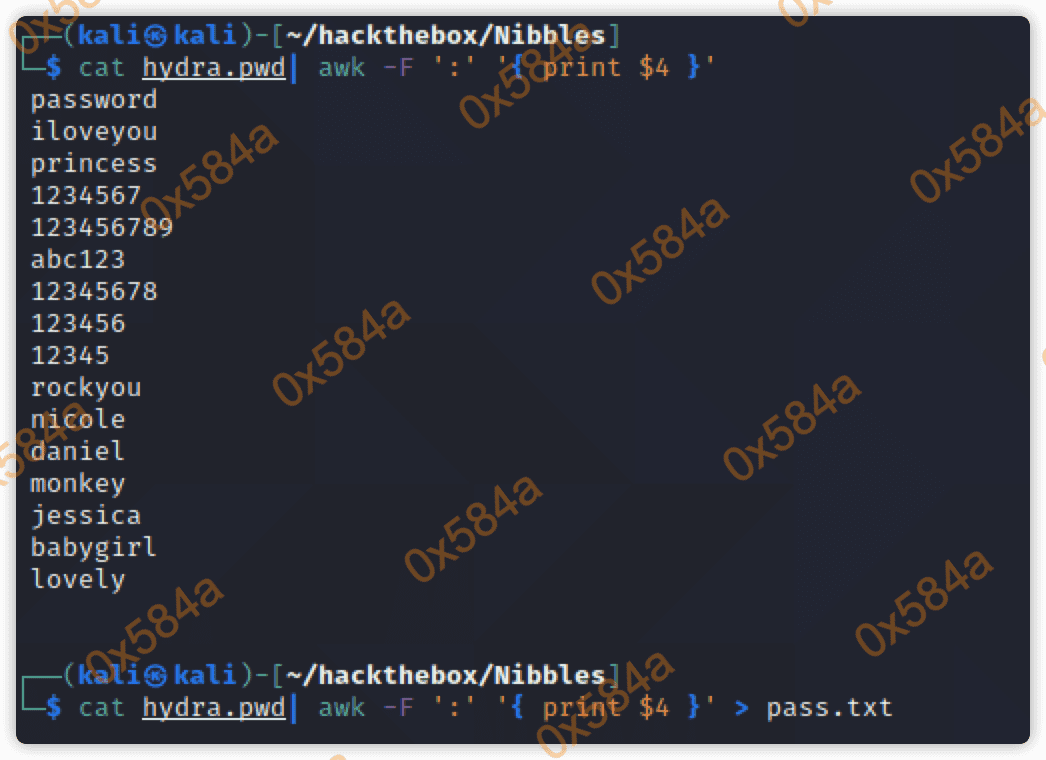This screenshot has width=1046, height=760.
Task: Select the output line 'iloveyou'
Action: point(94,131)
